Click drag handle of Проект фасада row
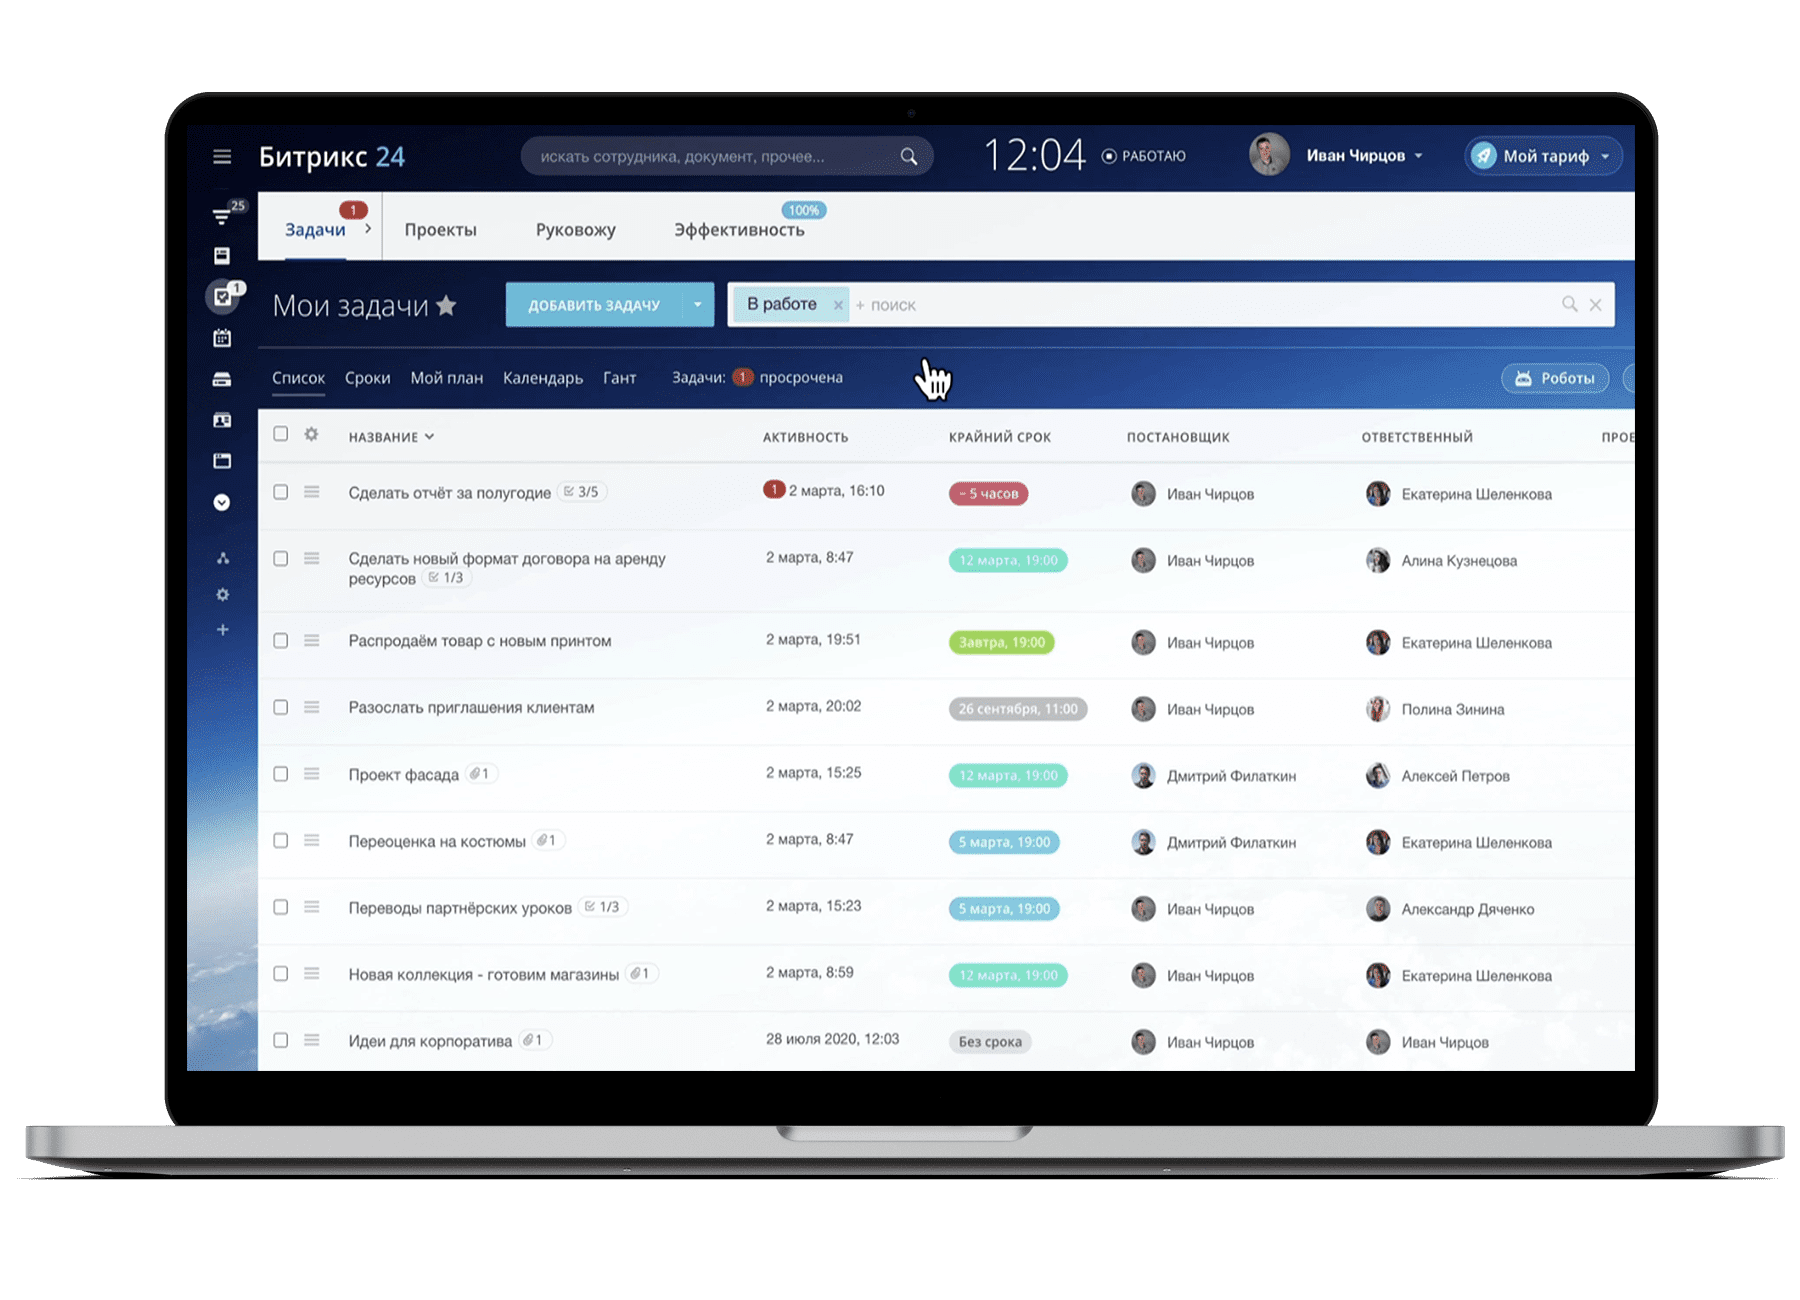The width and height of the screenshot is (1800, 1300). [312, 774]
